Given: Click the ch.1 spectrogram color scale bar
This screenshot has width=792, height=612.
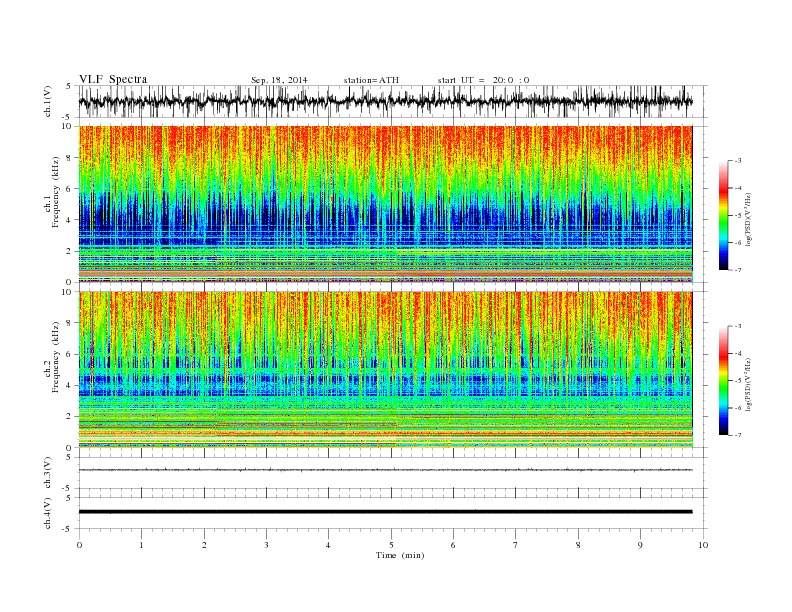Looking at the screenshot, I should [723, 215].
